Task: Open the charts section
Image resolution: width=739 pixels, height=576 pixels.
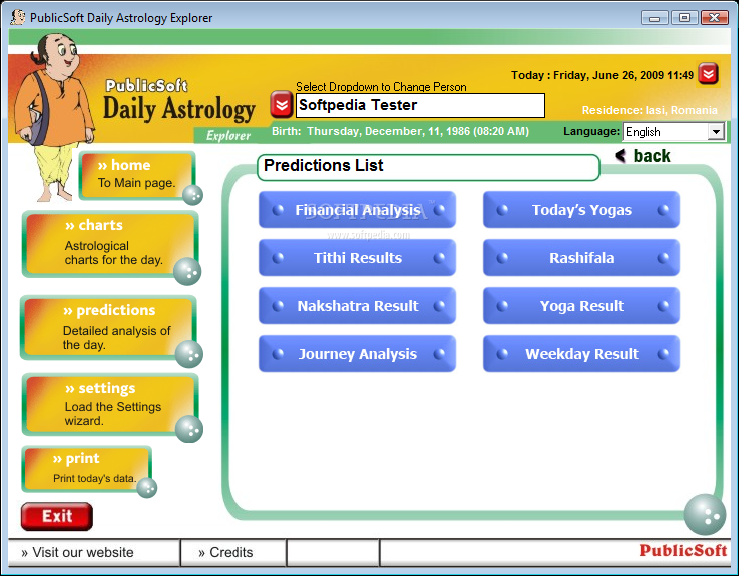Action: point(109,243)
